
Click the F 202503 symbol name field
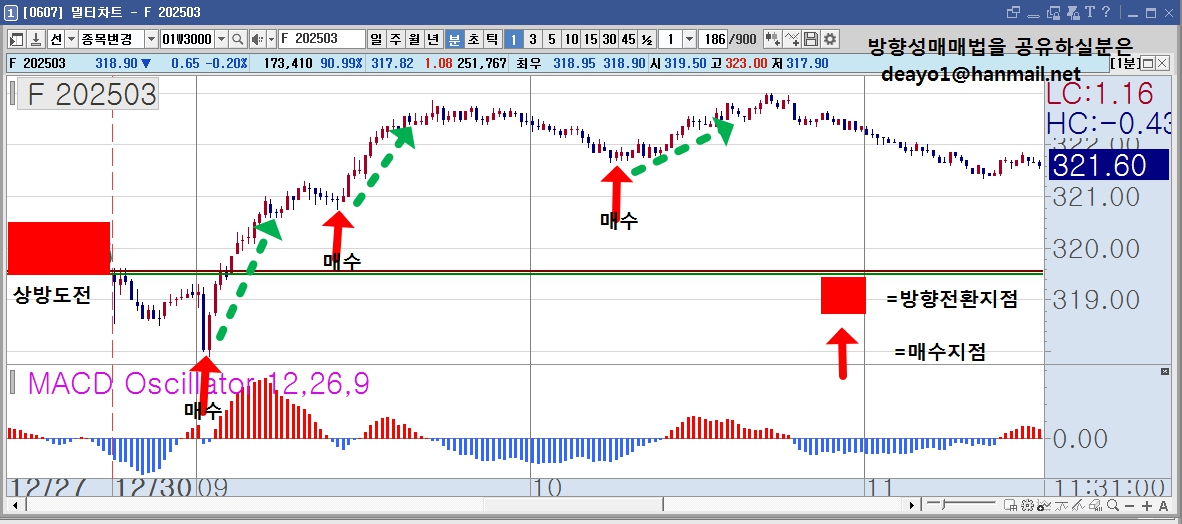click(322, 39)
